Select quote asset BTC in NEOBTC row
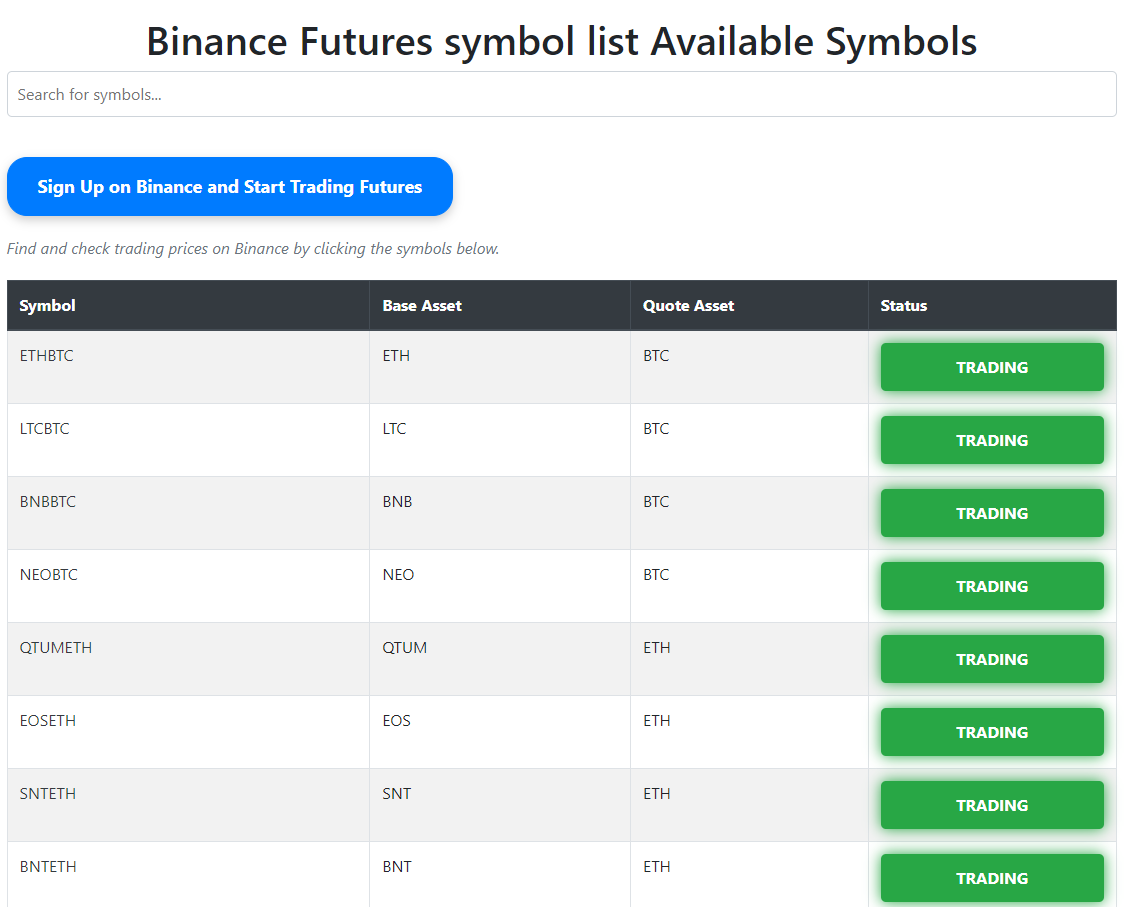The width and height of the screenshot is (1127, 907). 656,575
